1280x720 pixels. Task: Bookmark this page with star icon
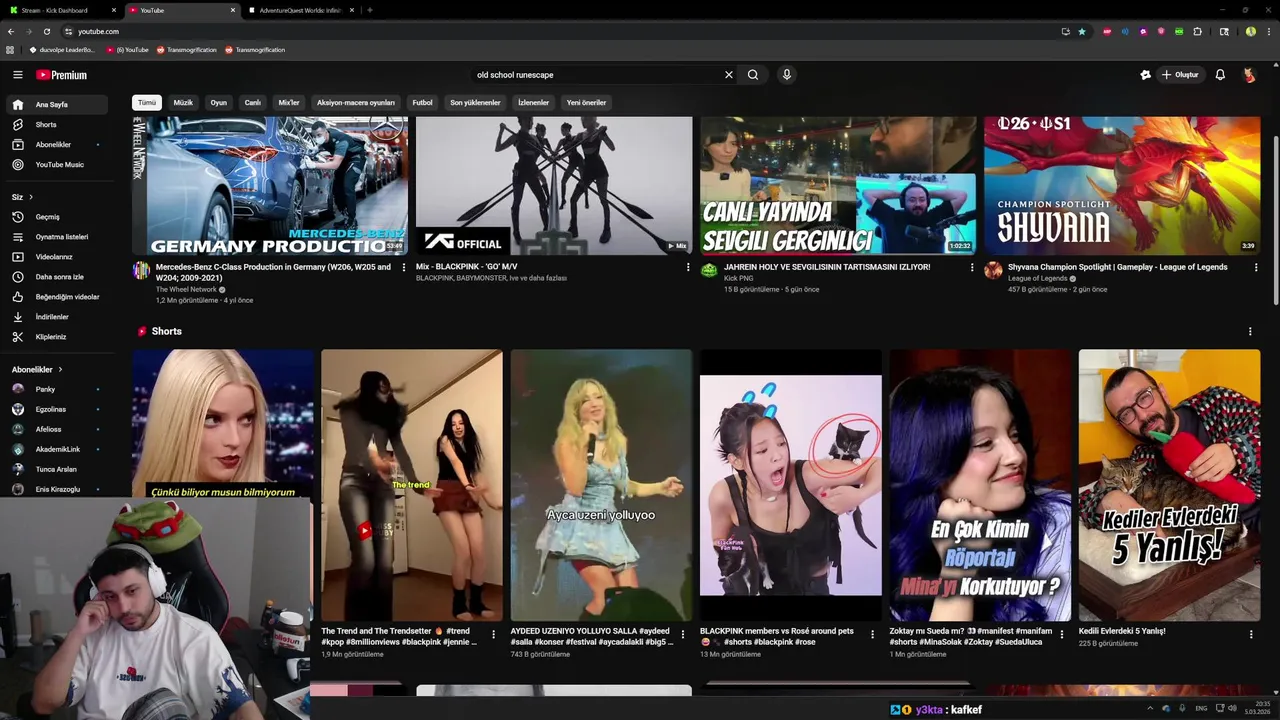point(1082,31)
